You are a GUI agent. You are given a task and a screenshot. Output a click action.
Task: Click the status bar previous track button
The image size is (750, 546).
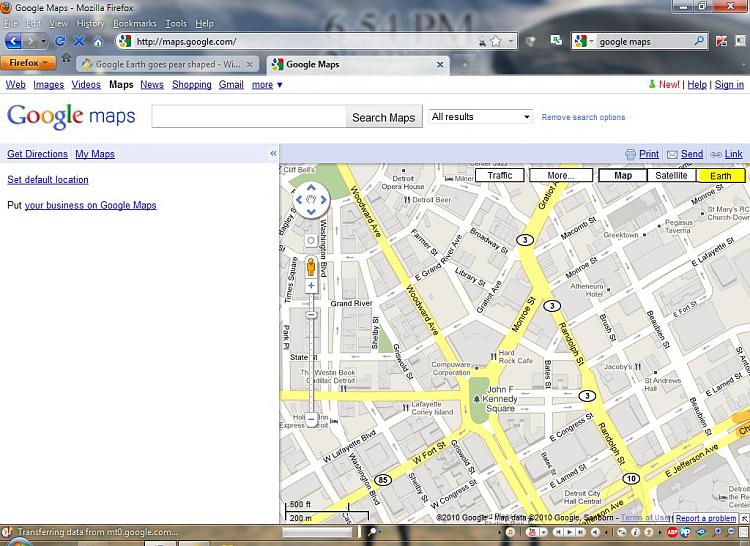click(558, 532)
